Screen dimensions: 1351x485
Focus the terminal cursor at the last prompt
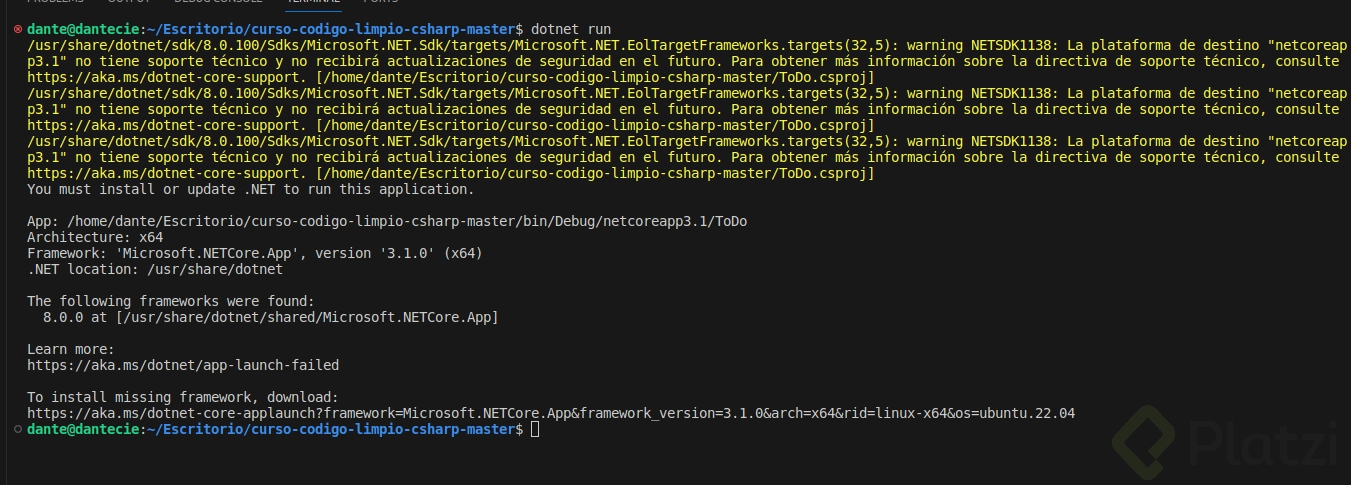(x=535, y=429)
